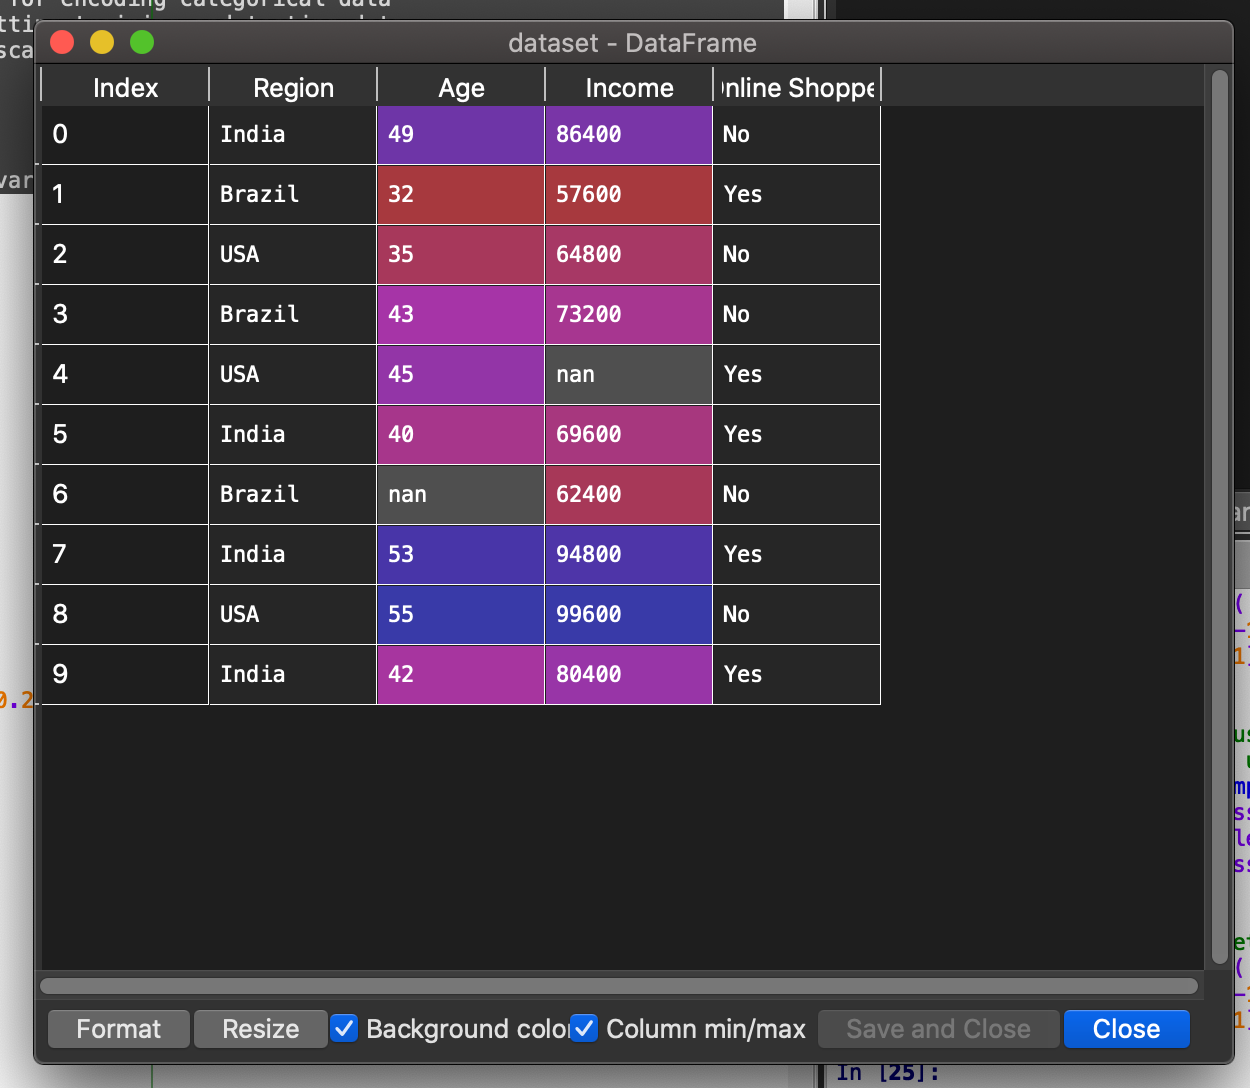1250x1088 pixels.
Task: Select Age cell with value 42
Action: tap(460, 675)
